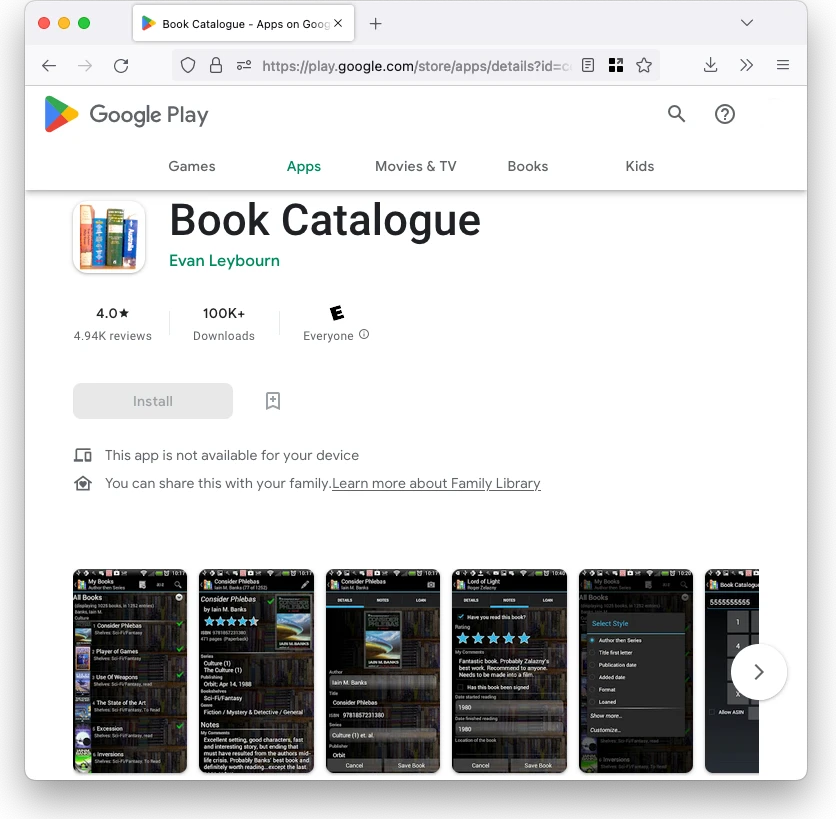Screen dimensions: 836x819
Task: Open a new browser tab
Action: (x=375, y=23)
